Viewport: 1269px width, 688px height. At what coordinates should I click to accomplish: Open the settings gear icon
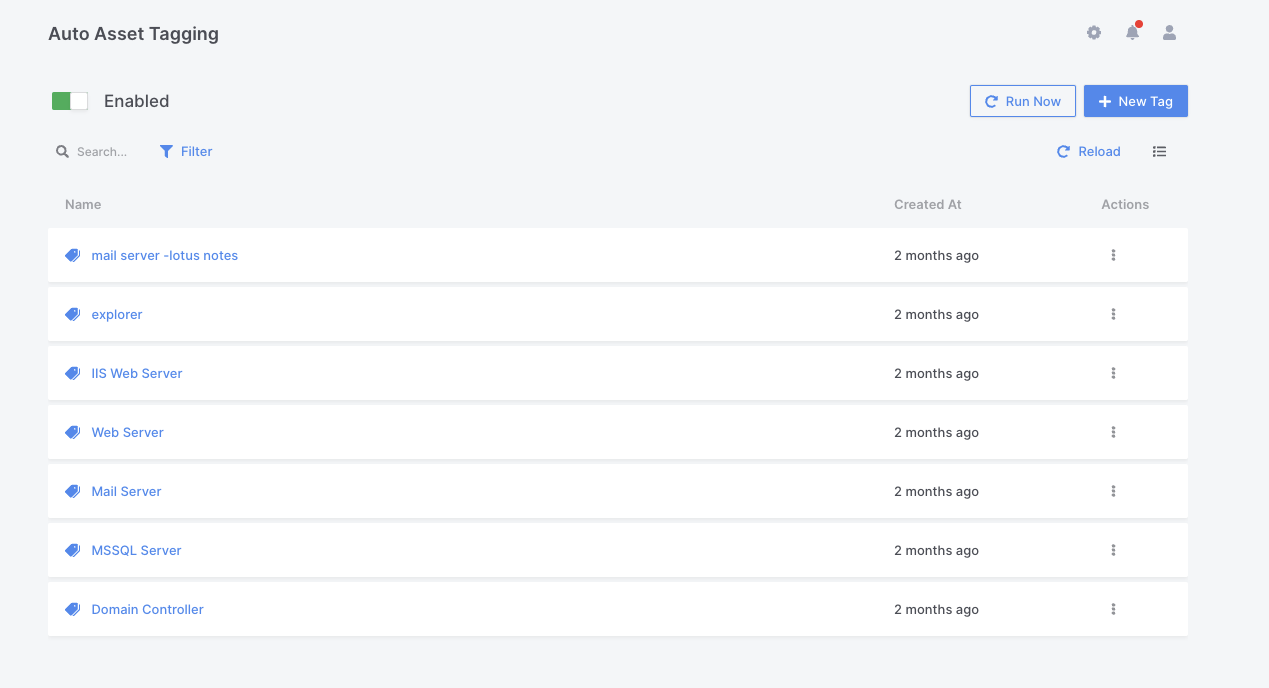point(1093,33)
